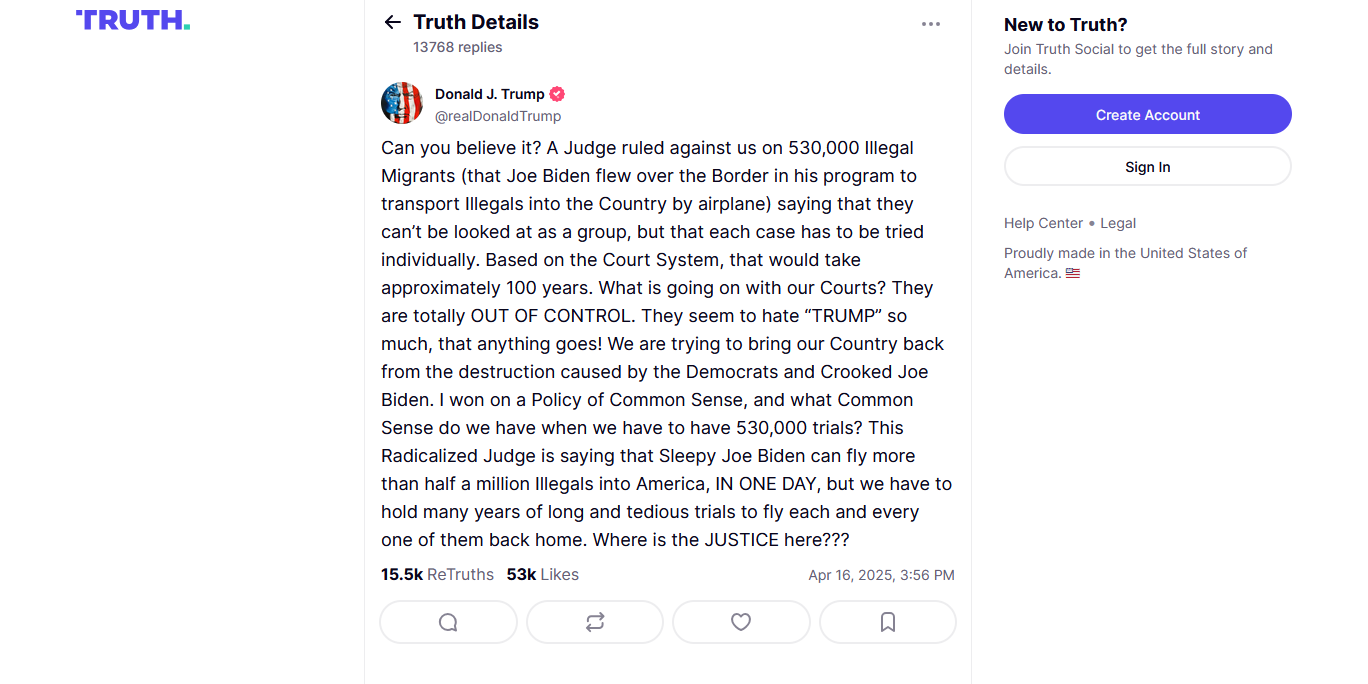Click the Truth Social logo
The height and width of the screenshot is (684, 1368).
132,20
